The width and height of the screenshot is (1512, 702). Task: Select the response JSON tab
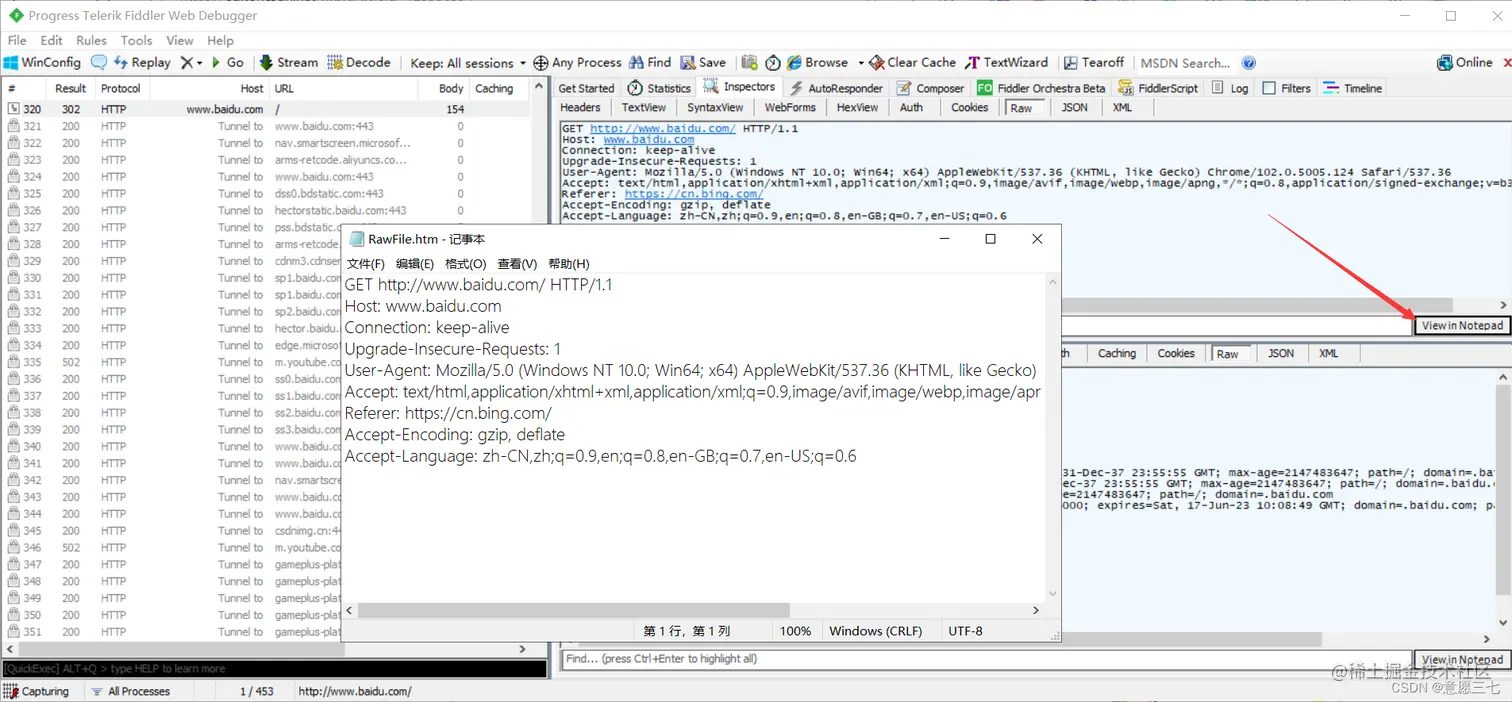click(x=1281, y=353)
